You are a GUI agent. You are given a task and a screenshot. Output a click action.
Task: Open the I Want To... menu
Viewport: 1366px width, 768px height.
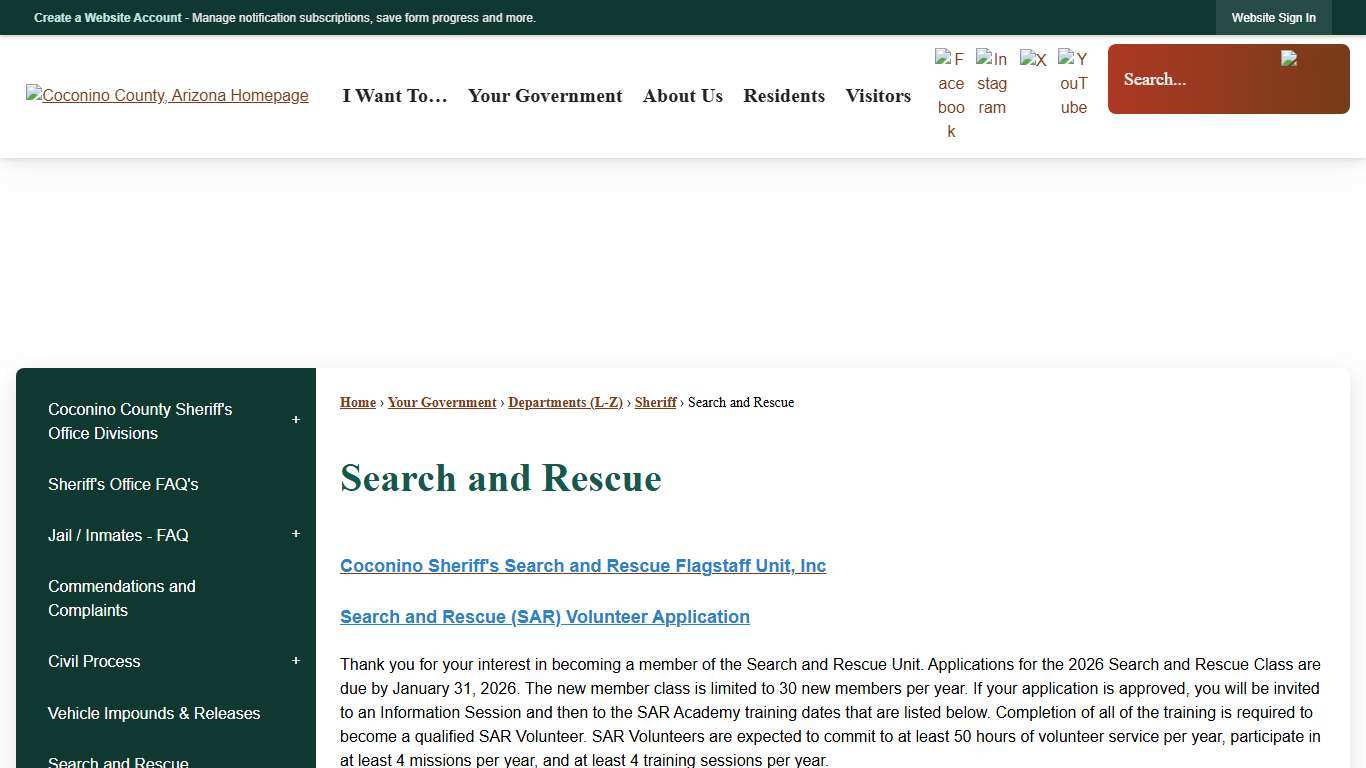tap(394, 96)
